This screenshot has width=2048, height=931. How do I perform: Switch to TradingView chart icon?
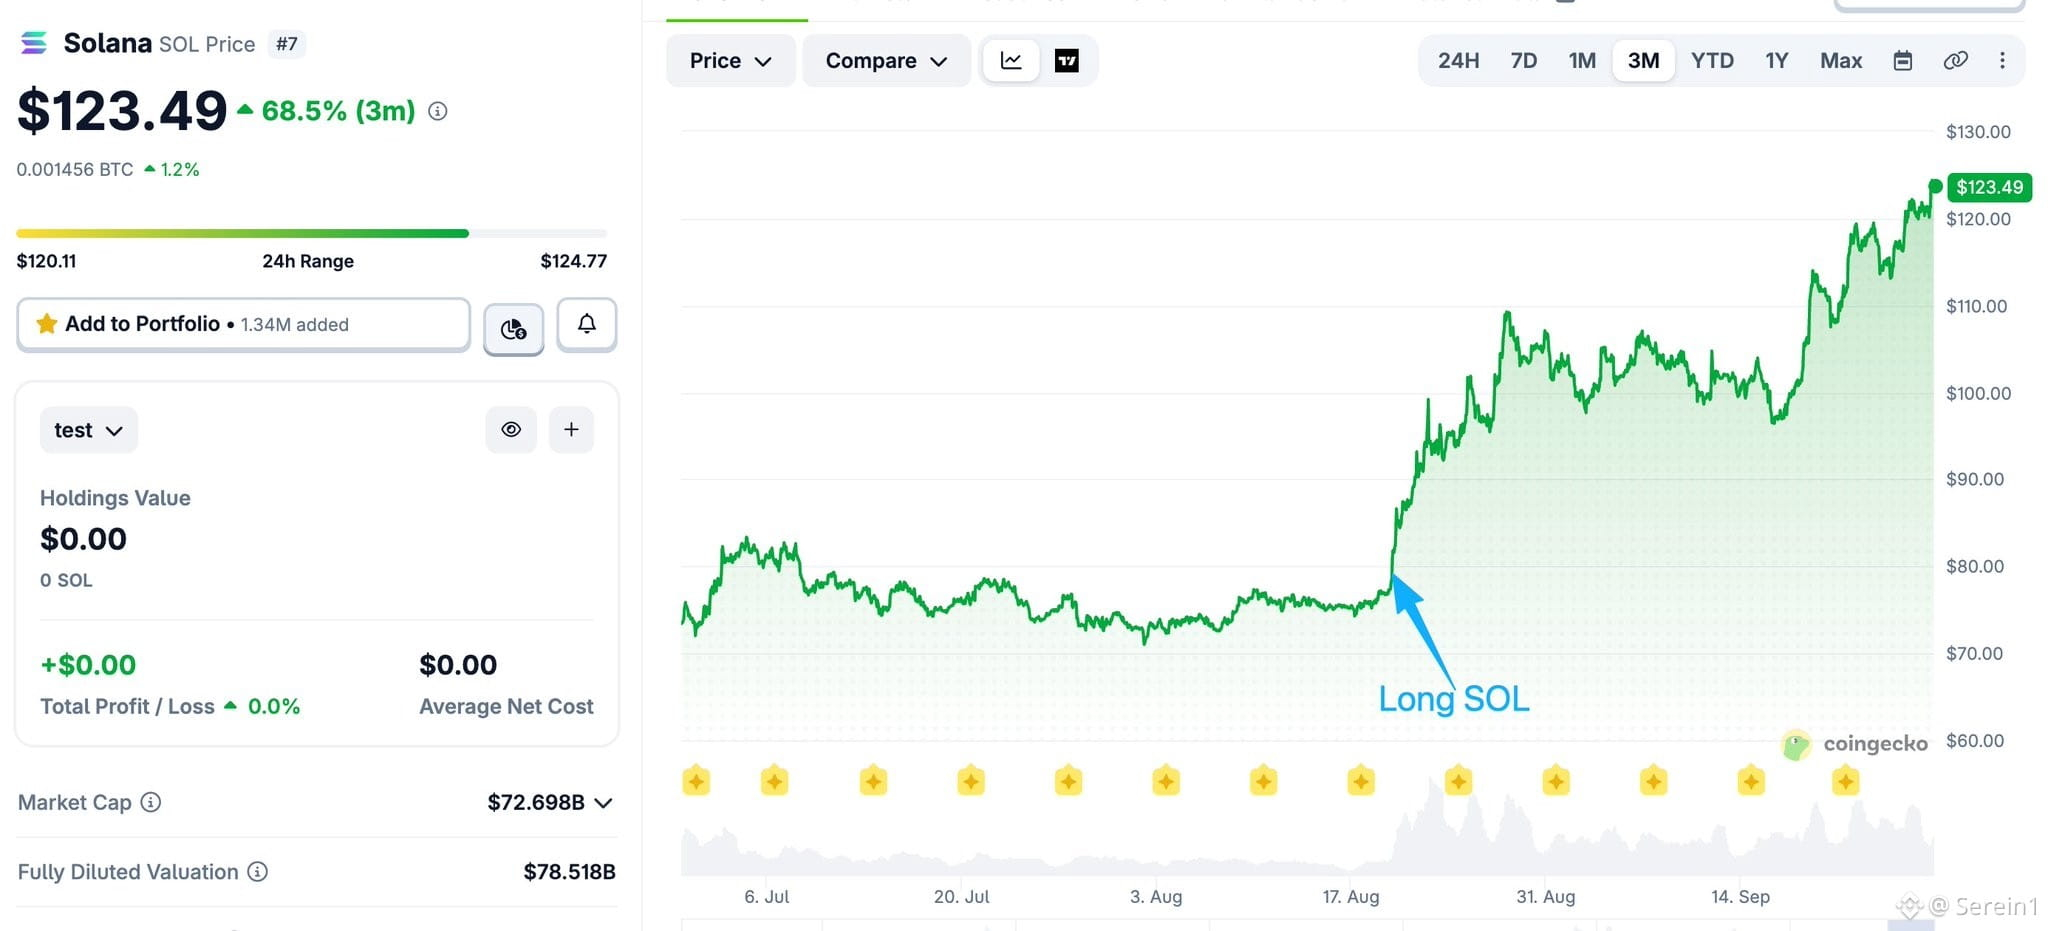(x=1067, y=61)
